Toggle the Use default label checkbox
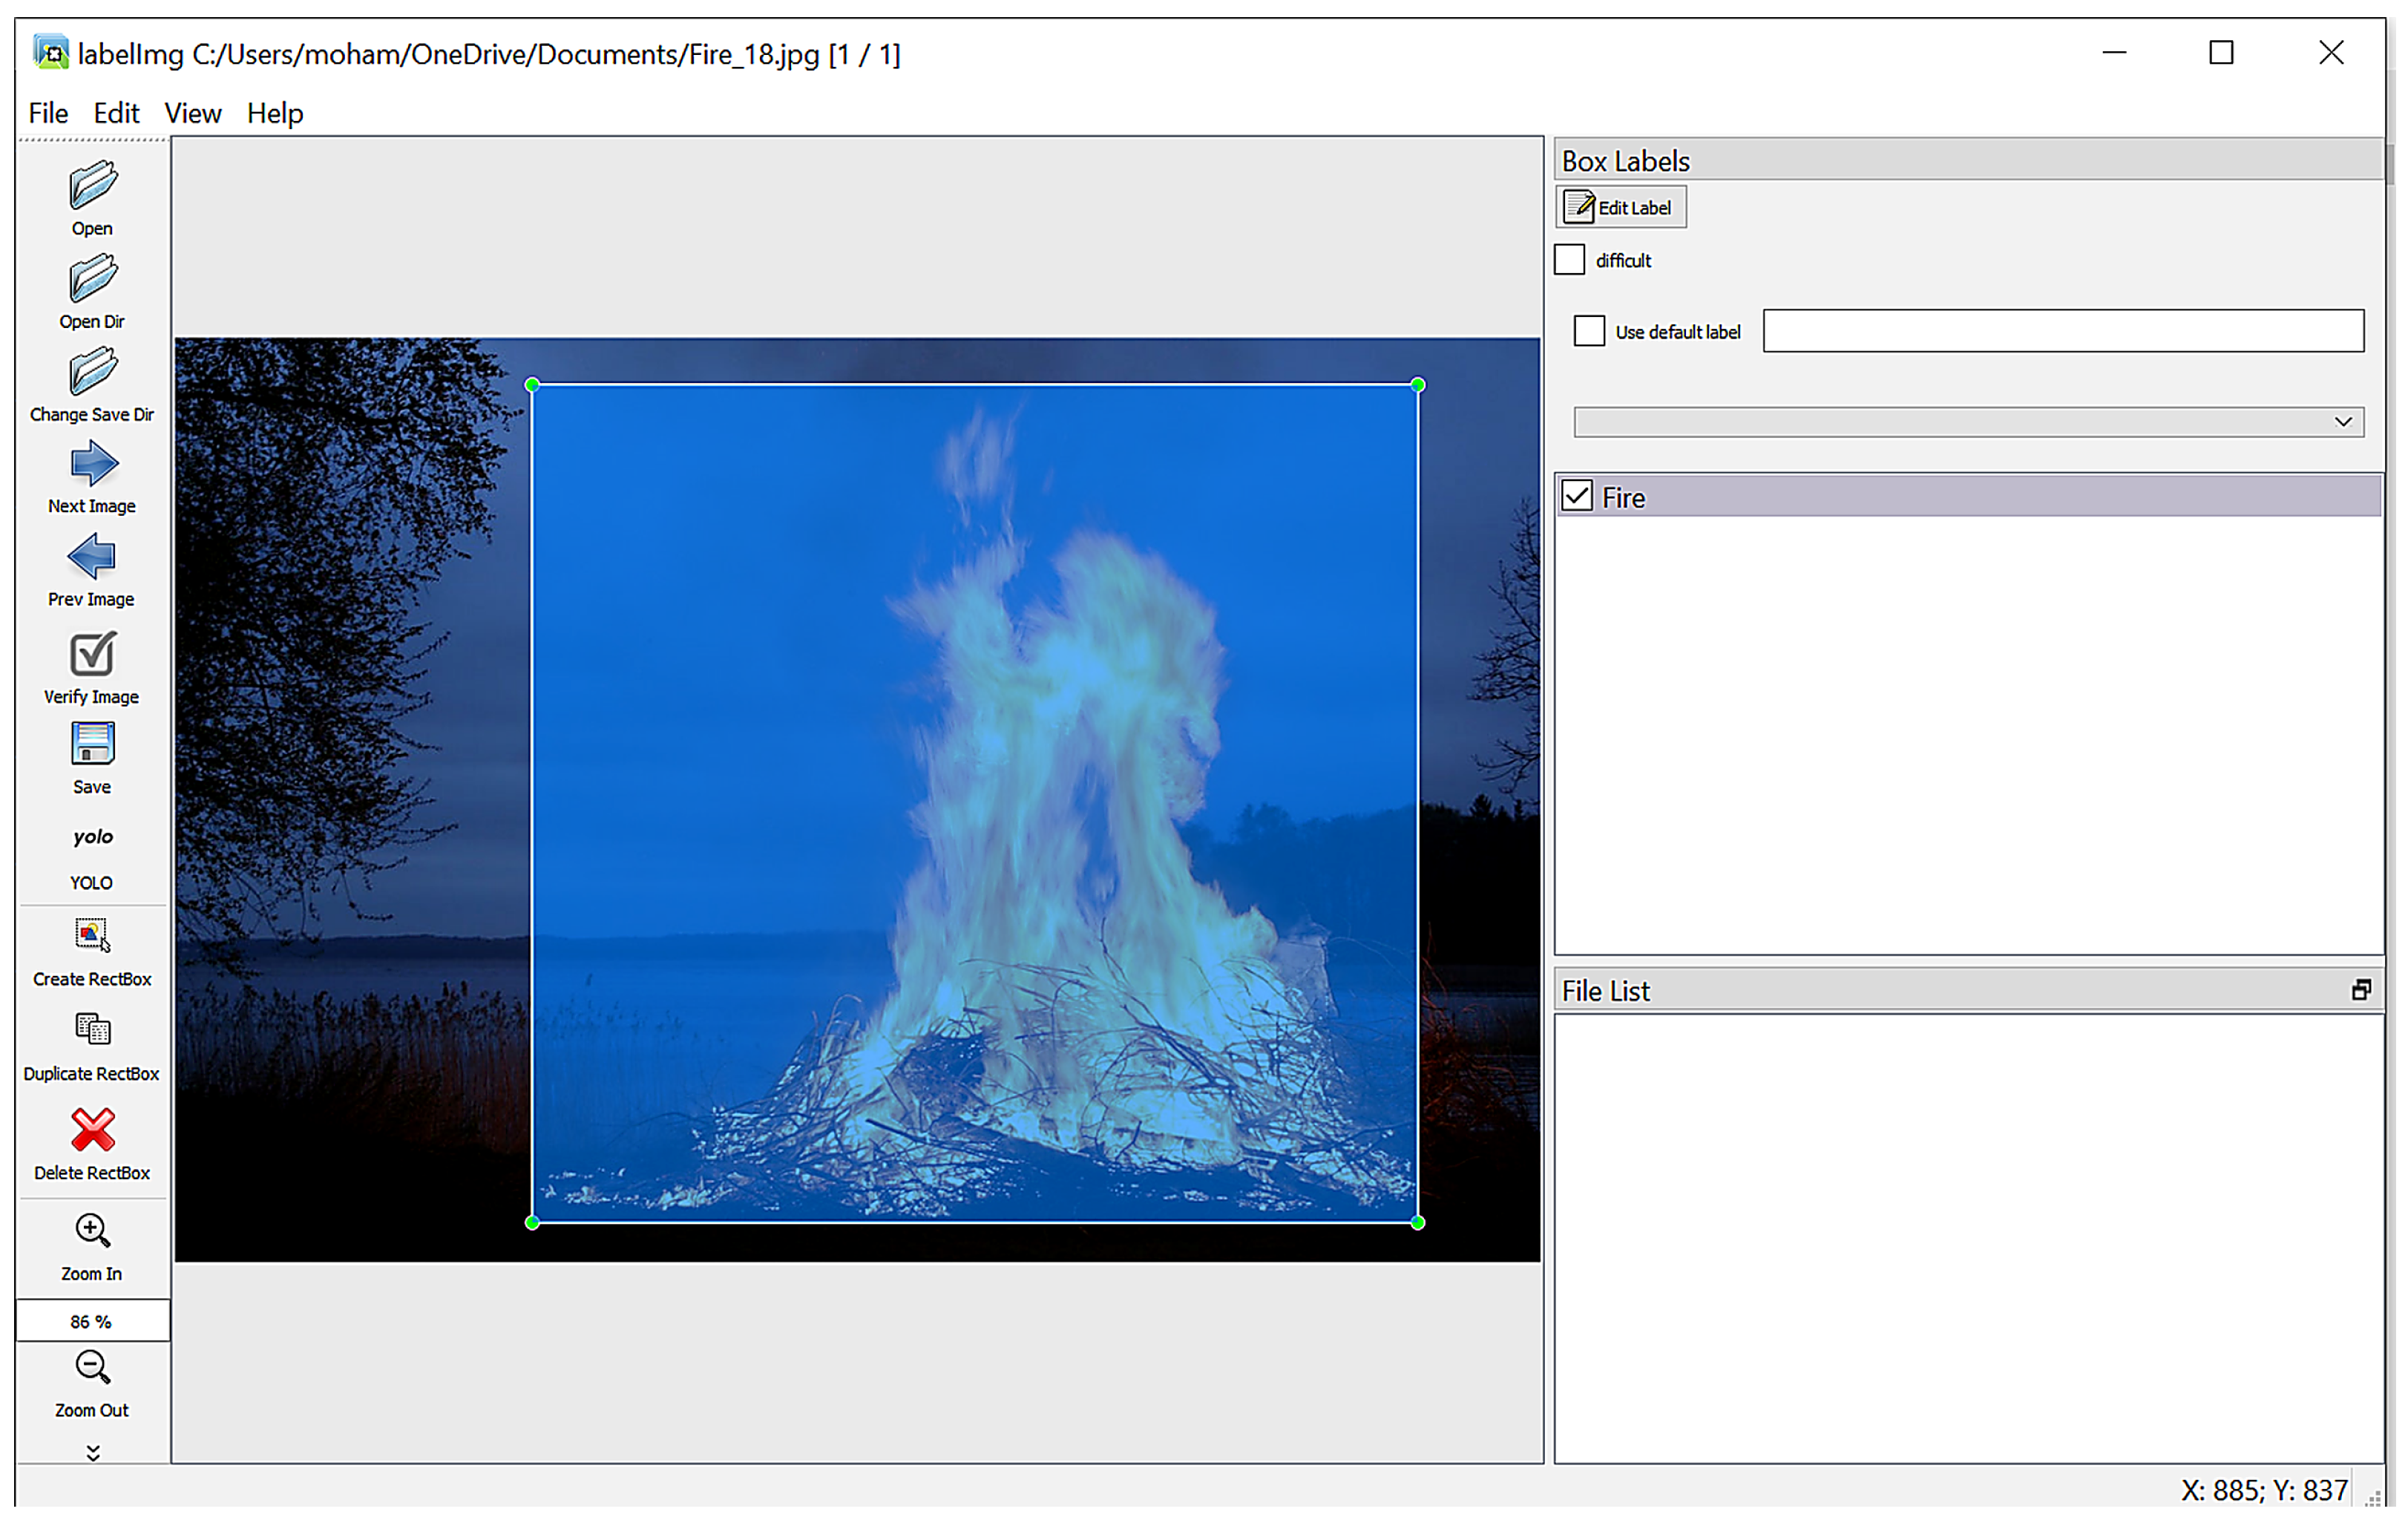This screenshot has width=2408, height=1523. 1588,331
